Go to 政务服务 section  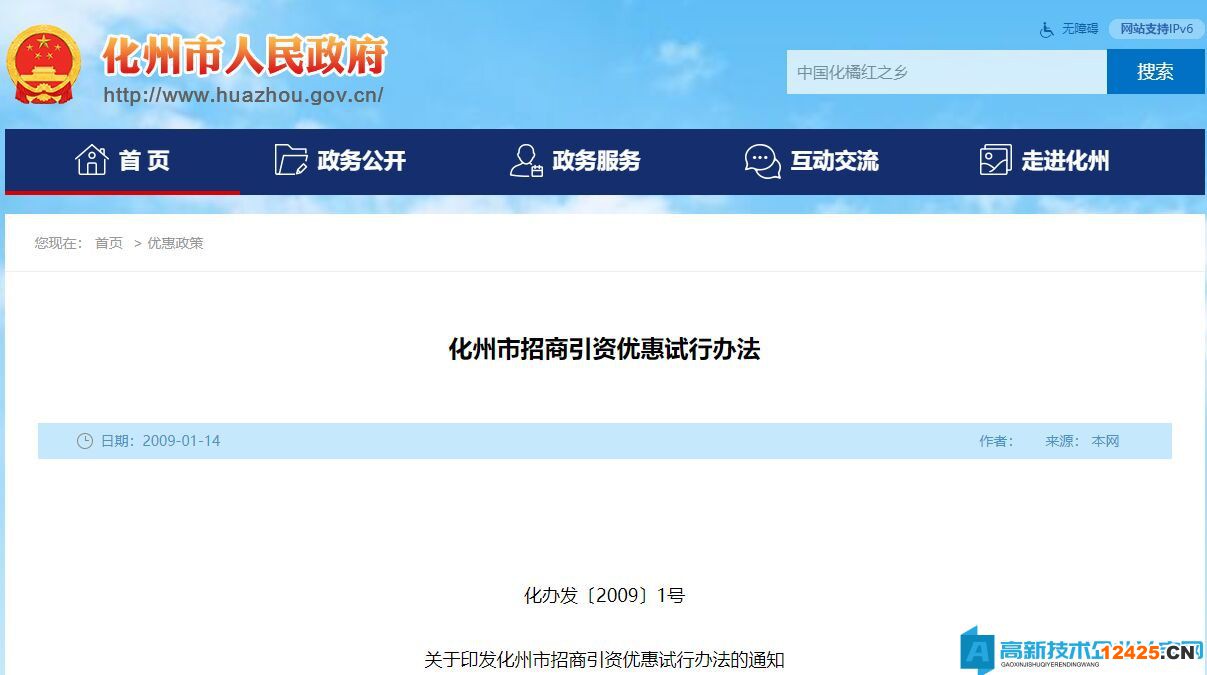pyautogui.click(x=596, y=160)
